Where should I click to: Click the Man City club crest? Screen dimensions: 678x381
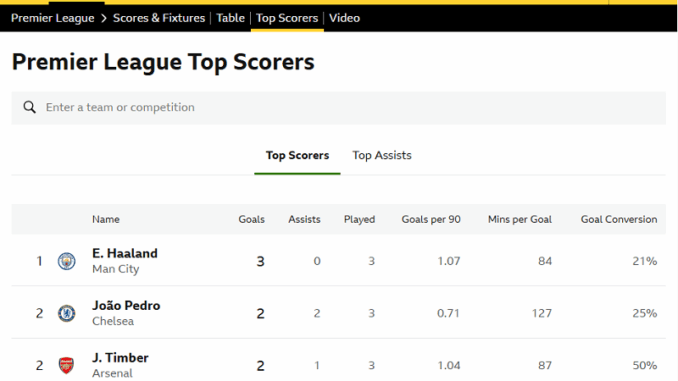[x=67, y=261]
